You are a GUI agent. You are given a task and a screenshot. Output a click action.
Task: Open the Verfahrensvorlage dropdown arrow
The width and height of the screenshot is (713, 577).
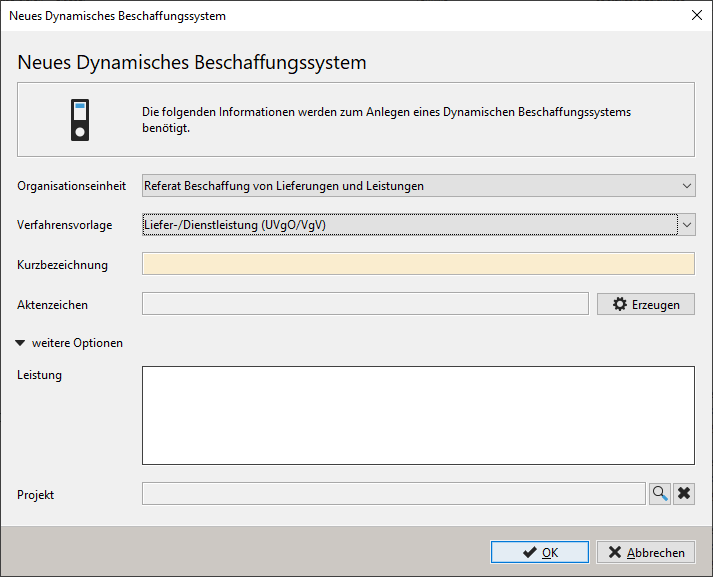point(687,225)
